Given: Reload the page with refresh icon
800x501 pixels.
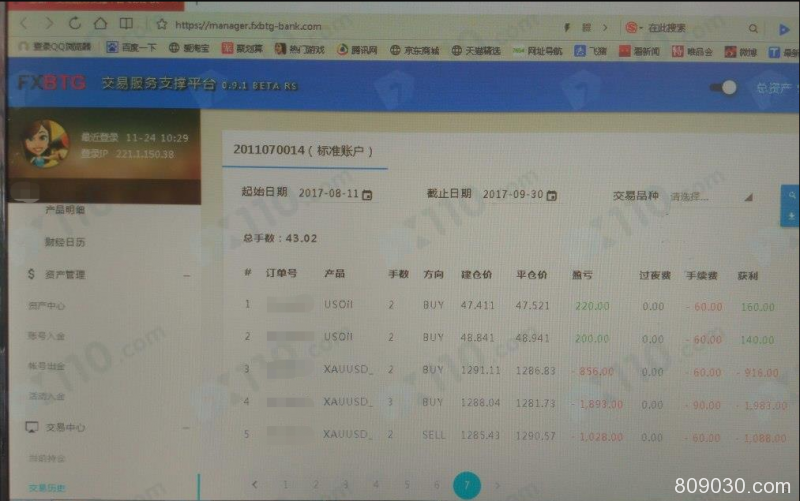Looking at the screenshot, I should coord(75,23).
